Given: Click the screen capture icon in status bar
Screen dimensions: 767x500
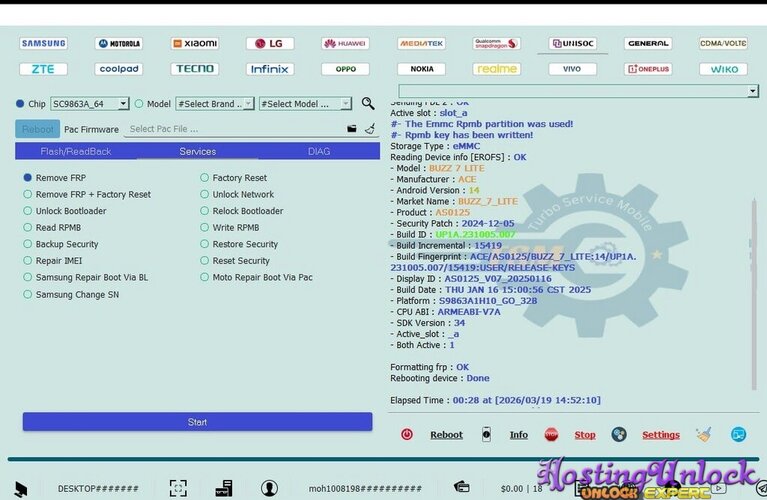Looking at the screenshot, I should click(x=178, y=488).
